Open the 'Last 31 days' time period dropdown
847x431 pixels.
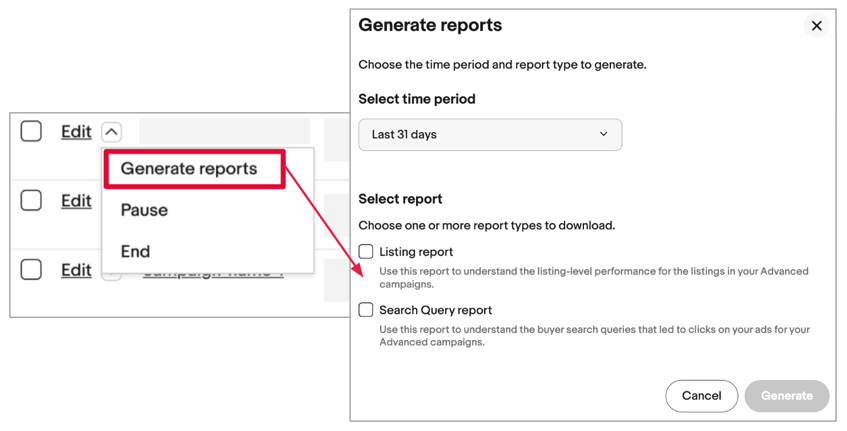pos(489,135)
